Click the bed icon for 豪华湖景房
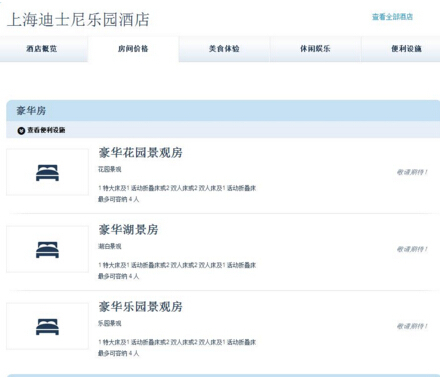Screen dimensions: 440x378 47,250
